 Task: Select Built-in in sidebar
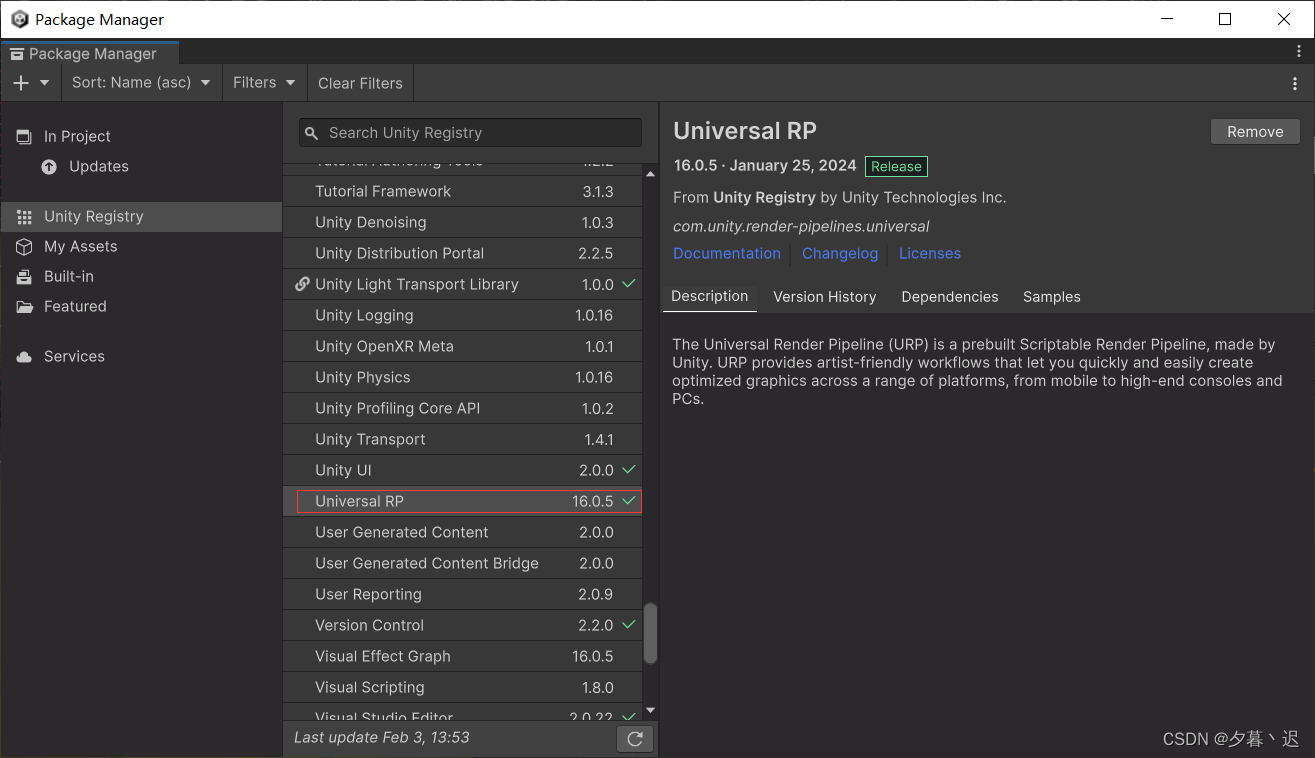pyautogui.click(x=141, y=276)
